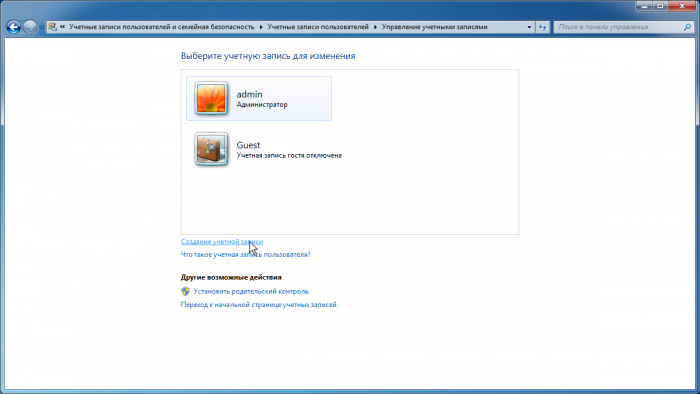This screenshot has width=700, height=394.
Task: Click the shield icon for parental controls
Action: pyautogui.click(x=185, y=291)
